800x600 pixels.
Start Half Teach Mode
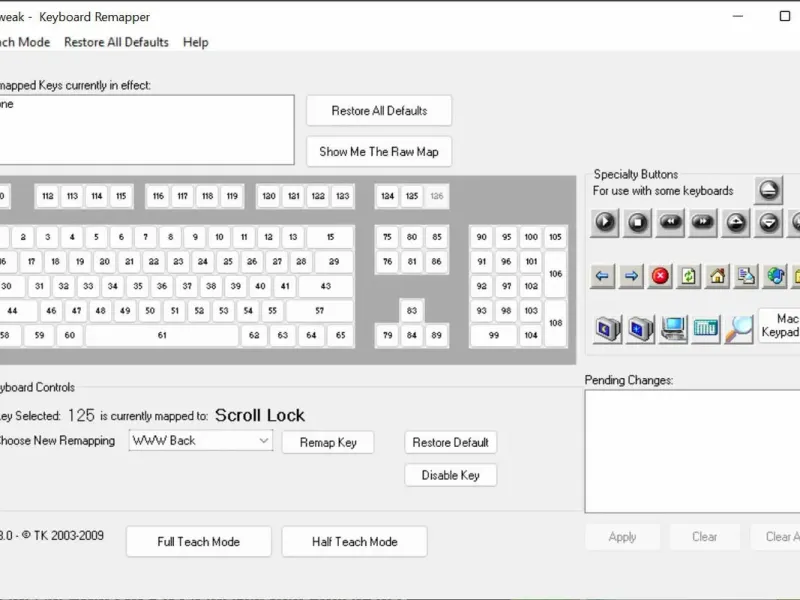(x=355, y=542)
